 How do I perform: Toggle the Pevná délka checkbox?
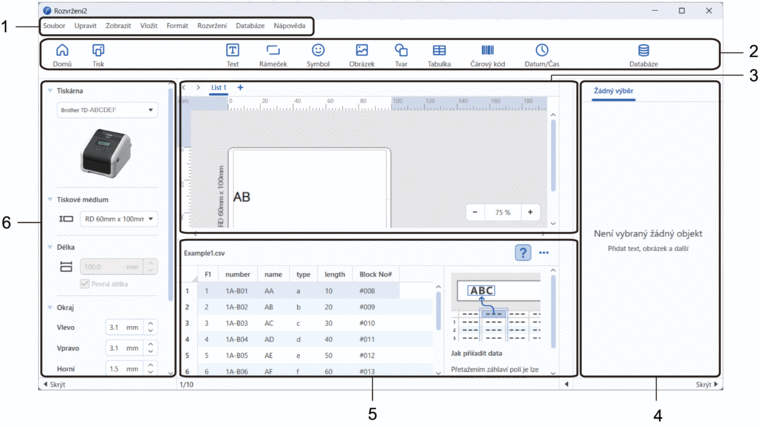coord(85,284)
